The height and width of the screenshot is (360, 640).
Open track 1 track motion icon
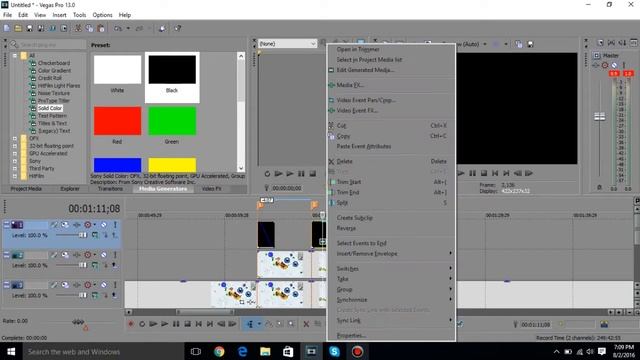click(x=65, y=224)
